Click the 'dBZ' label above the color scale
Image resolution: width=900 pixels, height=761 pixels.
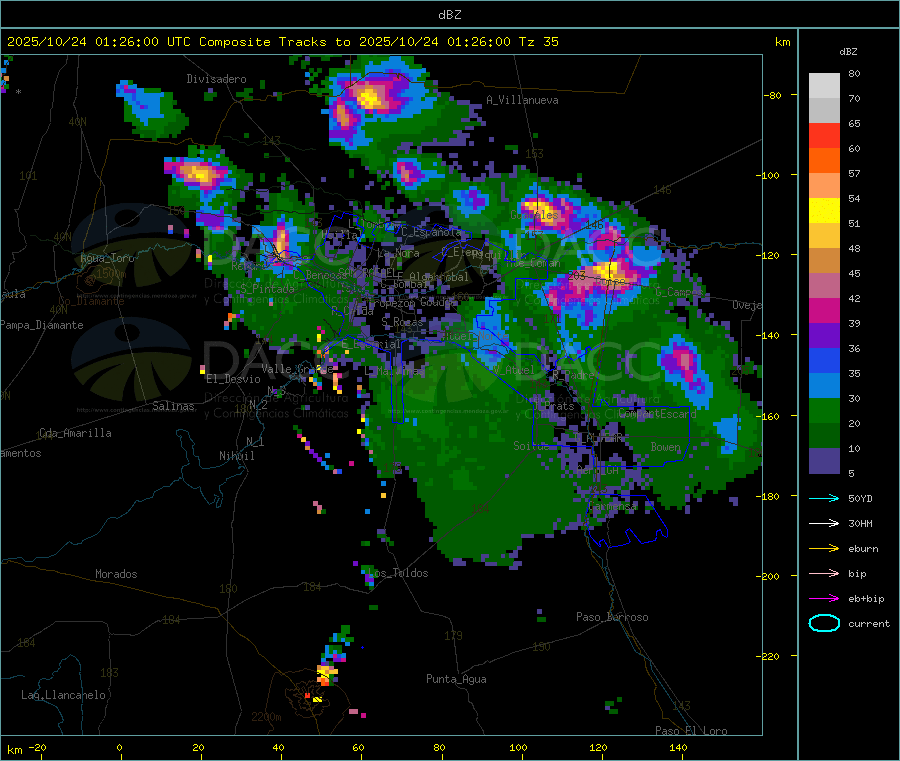click(x=848, y=52)
